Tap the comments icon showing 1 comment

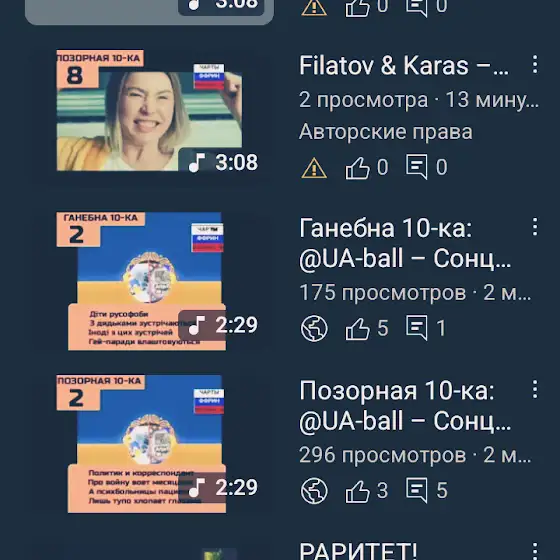(x=416, y=328)
